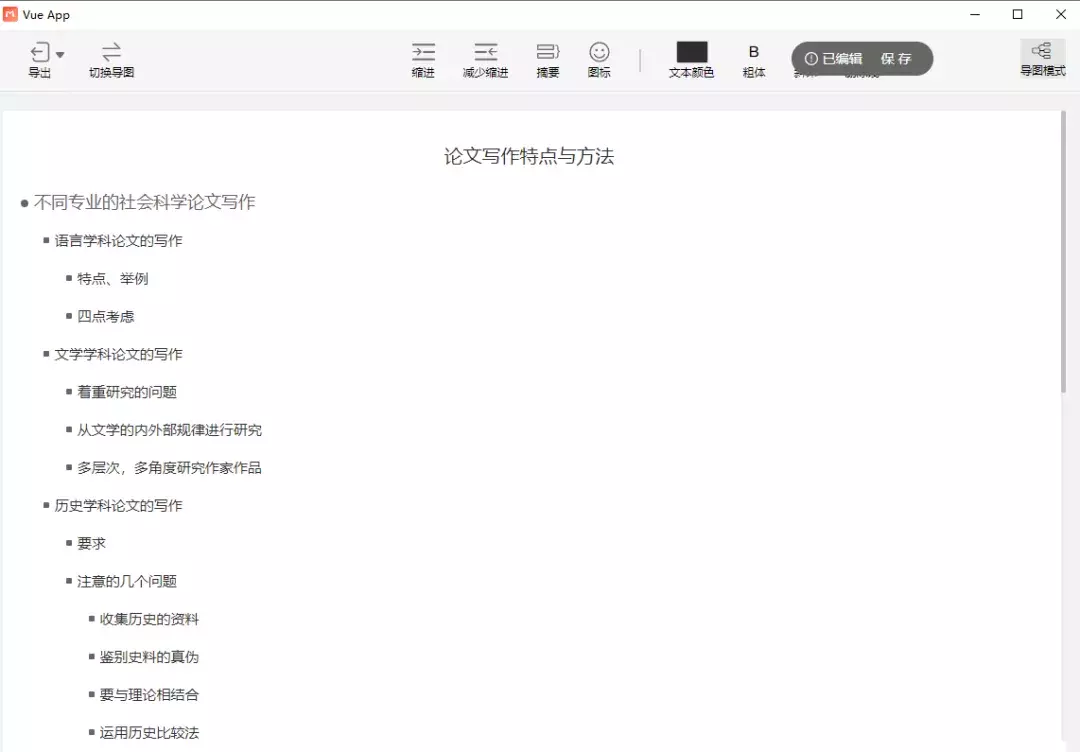
Task: Click the Decrease Indent (减少缩进) icon
Action: coord(485,52)
